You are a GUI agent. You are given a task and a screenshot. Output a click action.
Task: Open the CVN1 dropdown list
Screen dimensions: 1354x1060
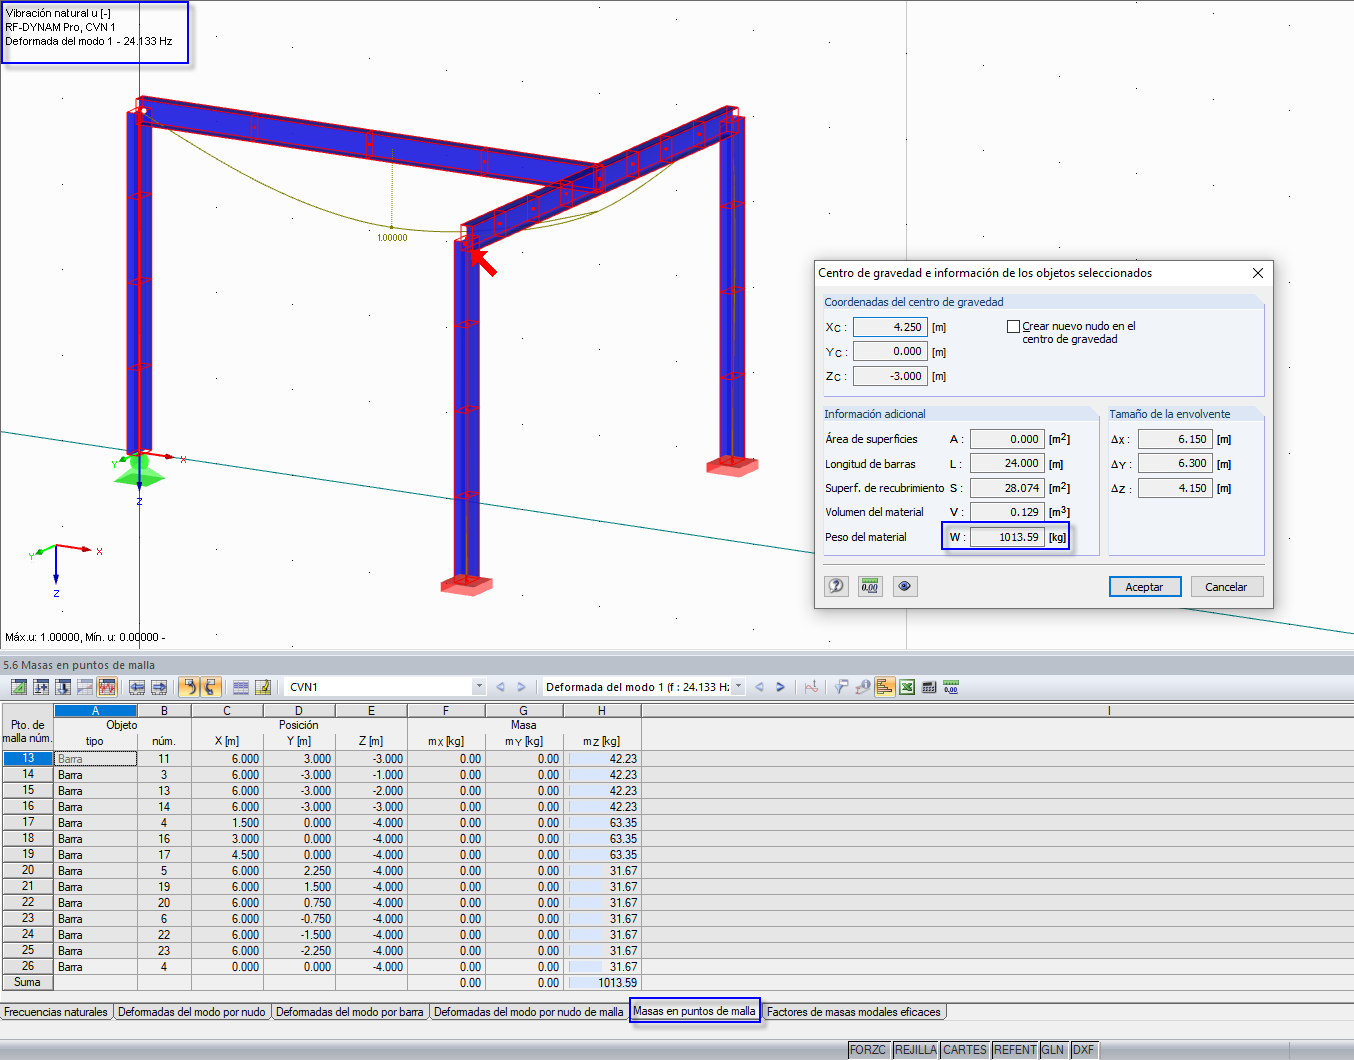coord(479,687)
